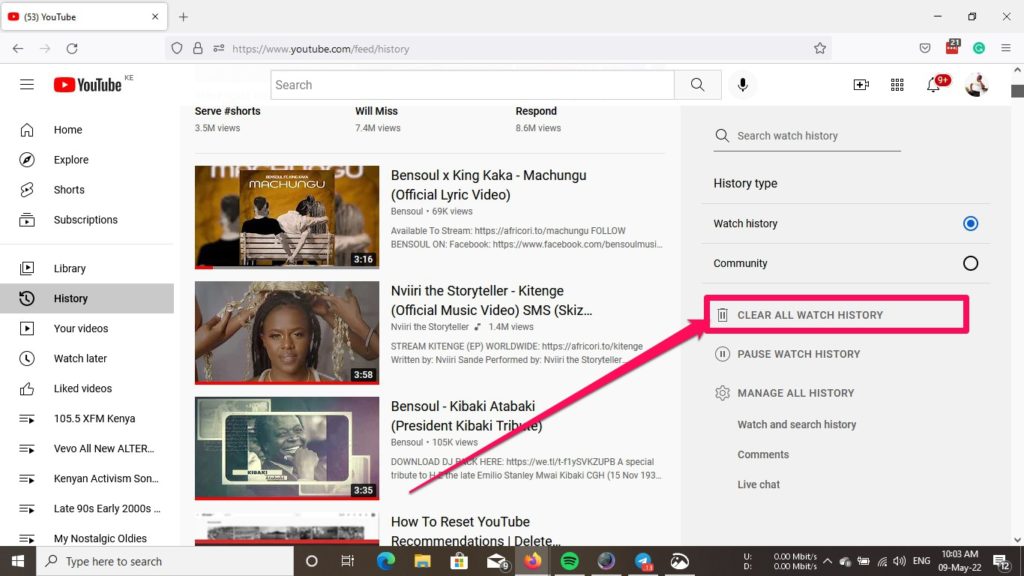Click the Windows taskbar search box
The height and width of the screenshot is (576, 1024).
click(165, 561)
